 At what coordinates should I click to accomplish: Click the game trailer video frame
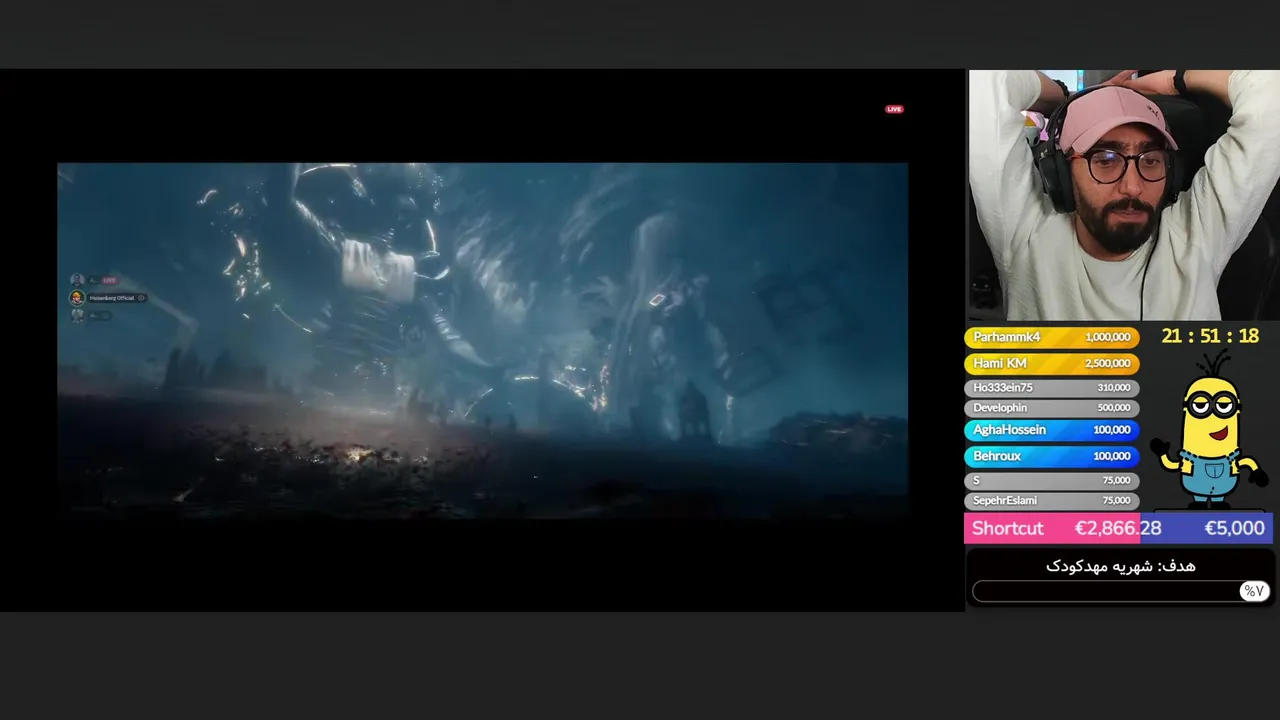click(x=482, y=340)
